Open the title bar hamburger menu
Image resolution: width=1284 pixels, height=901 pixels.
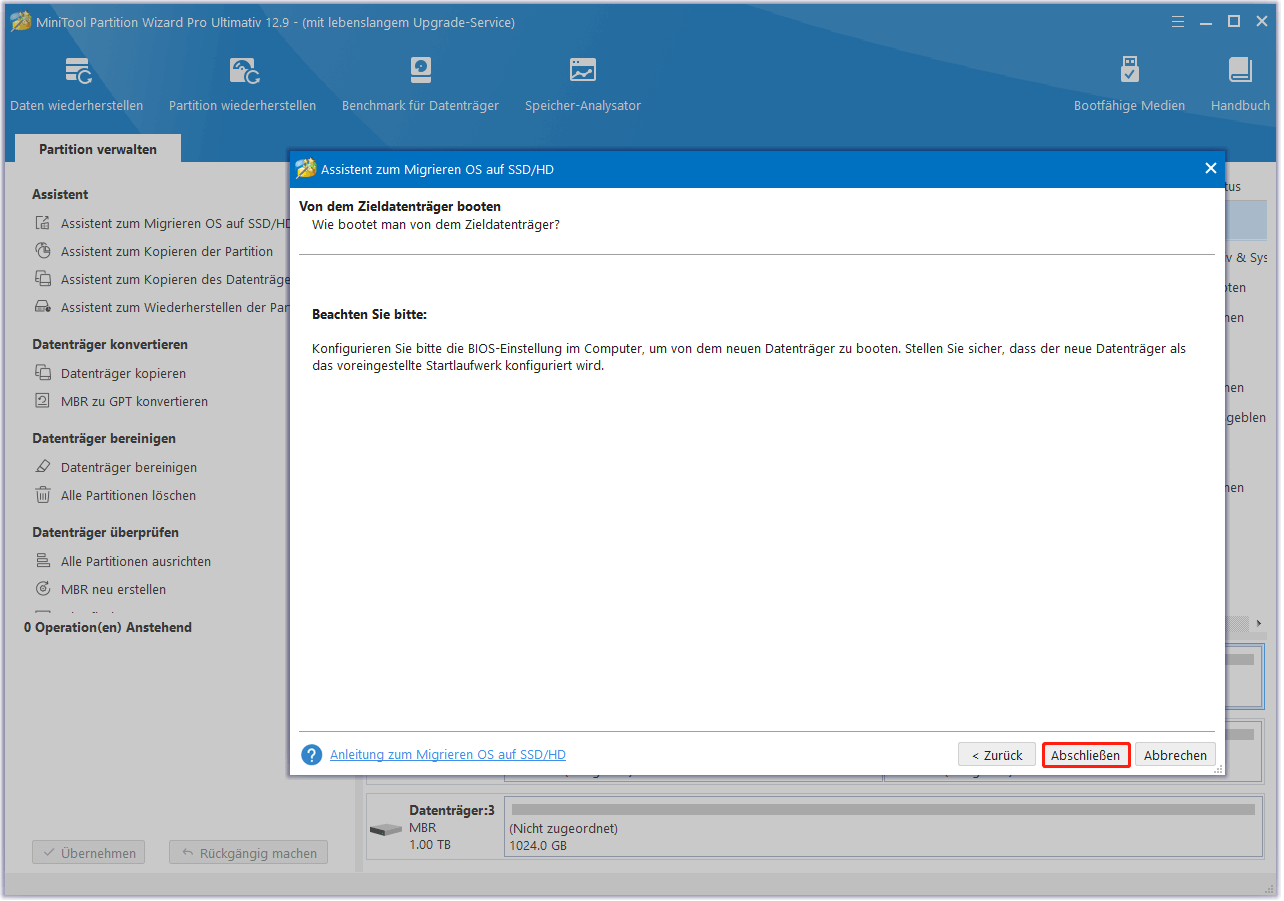pos(1178,21)
